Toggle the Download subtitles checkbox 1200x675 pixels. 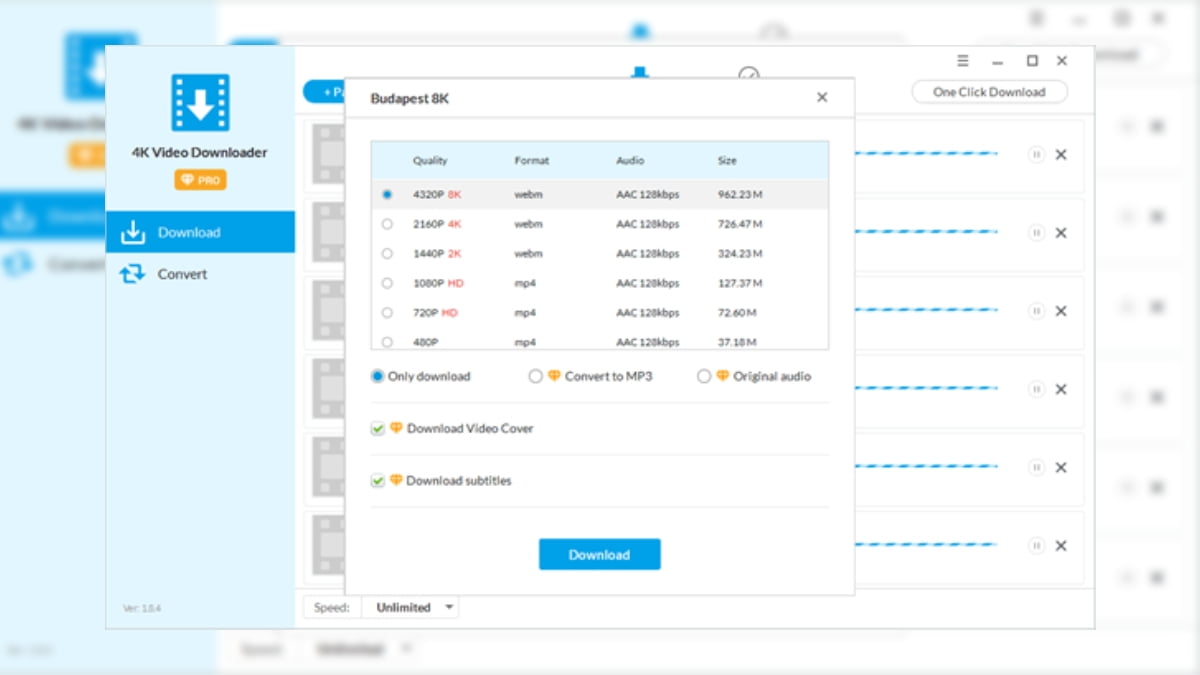(378, 481)
